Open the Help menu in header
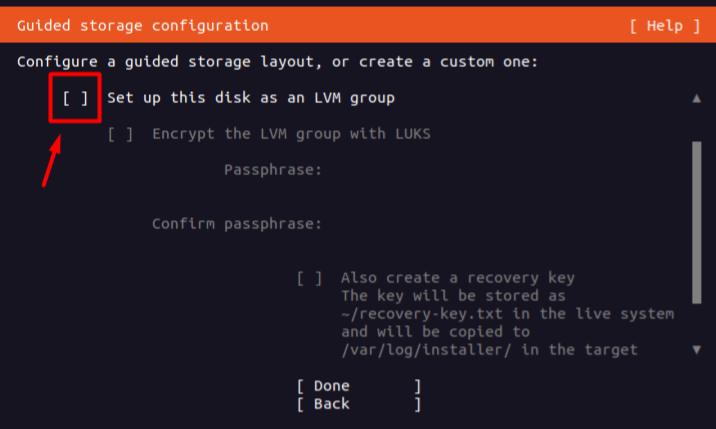 coord(665,25)
